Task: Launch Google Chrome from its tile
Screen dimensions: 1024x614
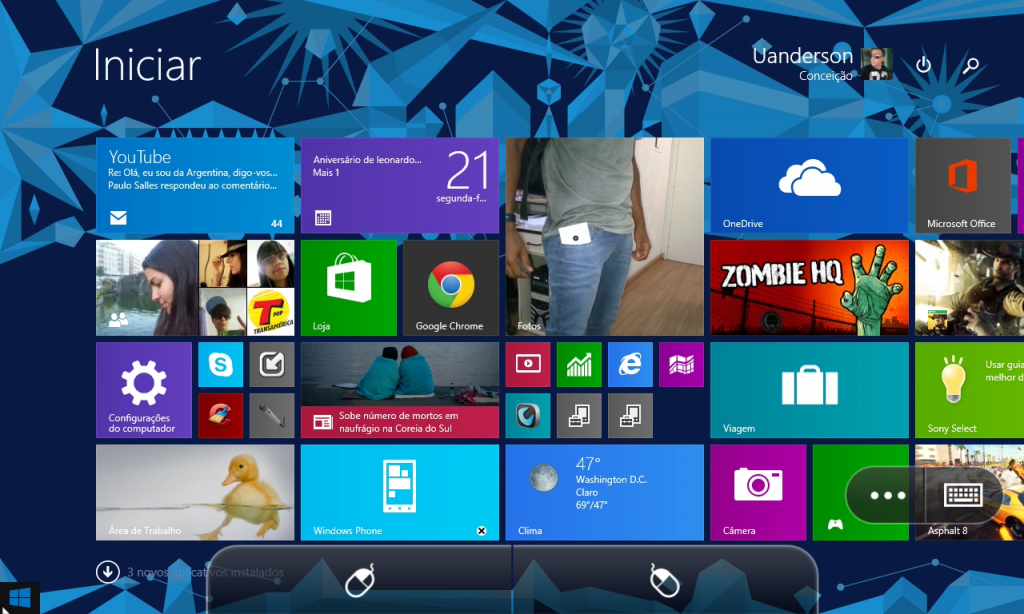Action: click(x=450, y=288)
